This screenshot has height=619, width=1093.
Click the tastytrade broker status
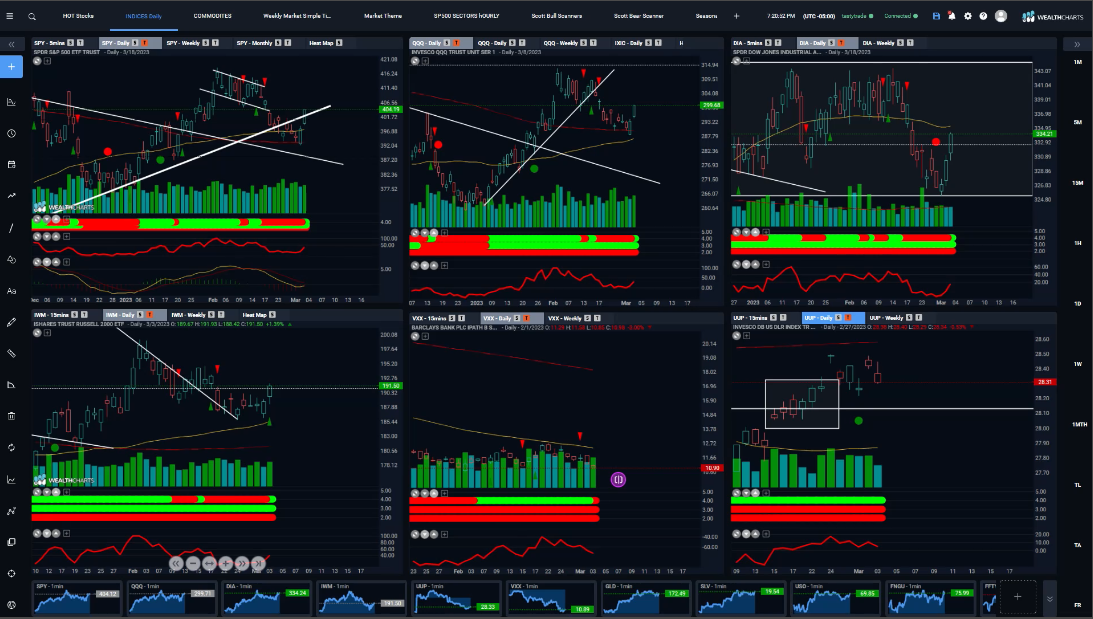tap(857, 16)
